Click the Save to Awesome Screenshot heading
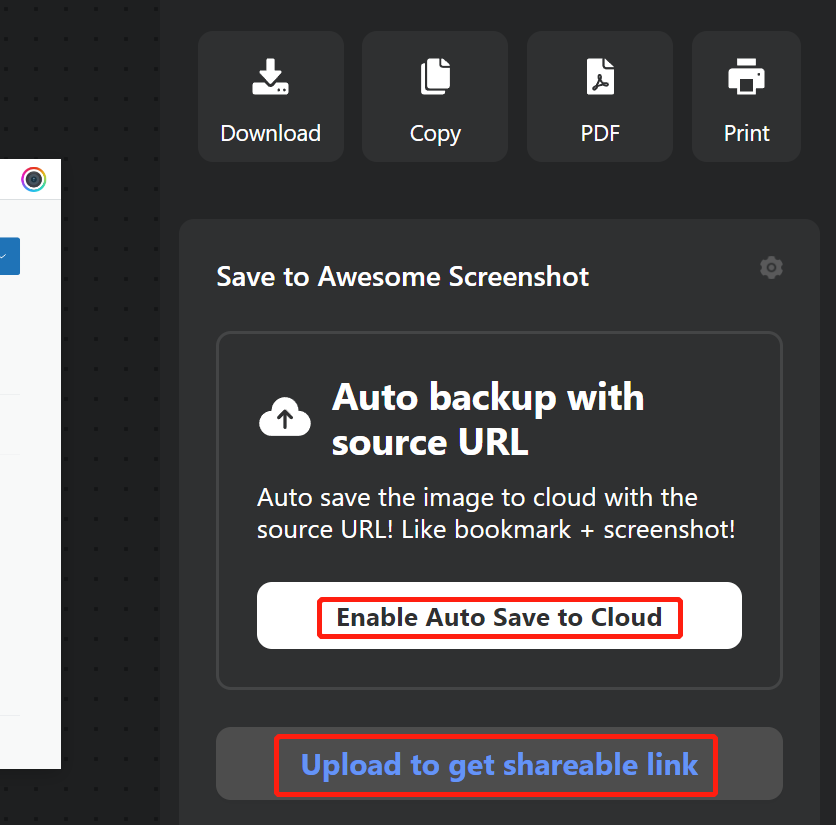Screen dimensions: 836x825 point(403,276)
